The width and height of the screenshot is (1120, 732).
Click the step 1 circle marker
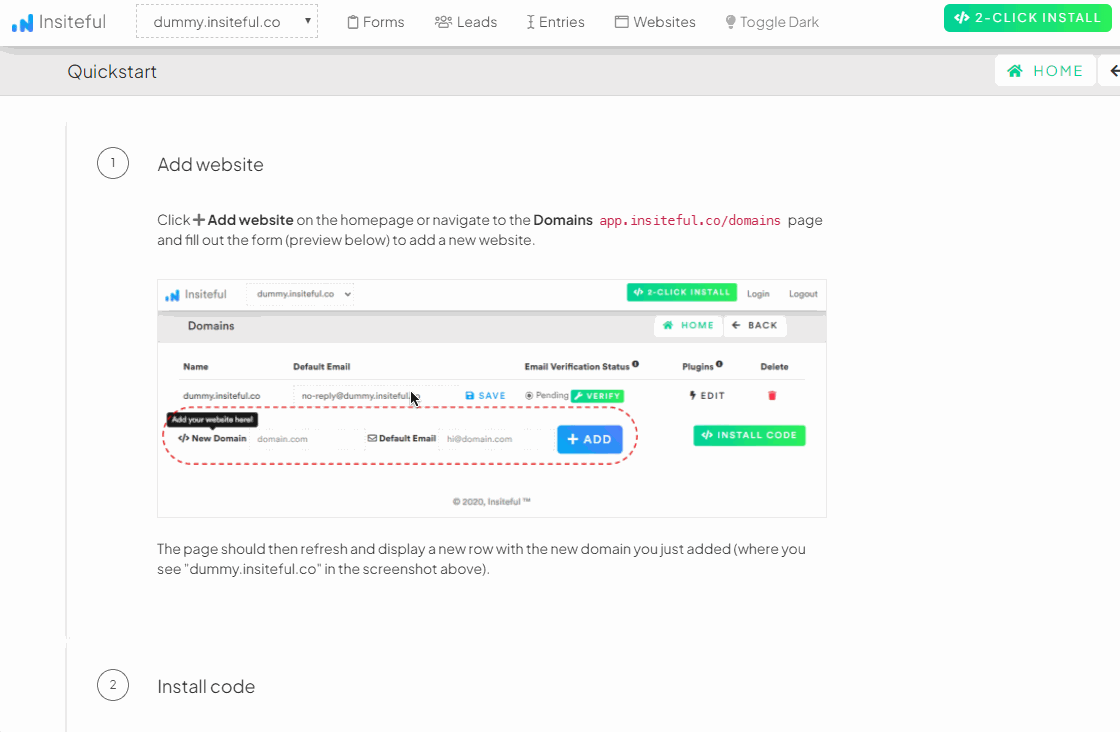(x=113, y=164)
